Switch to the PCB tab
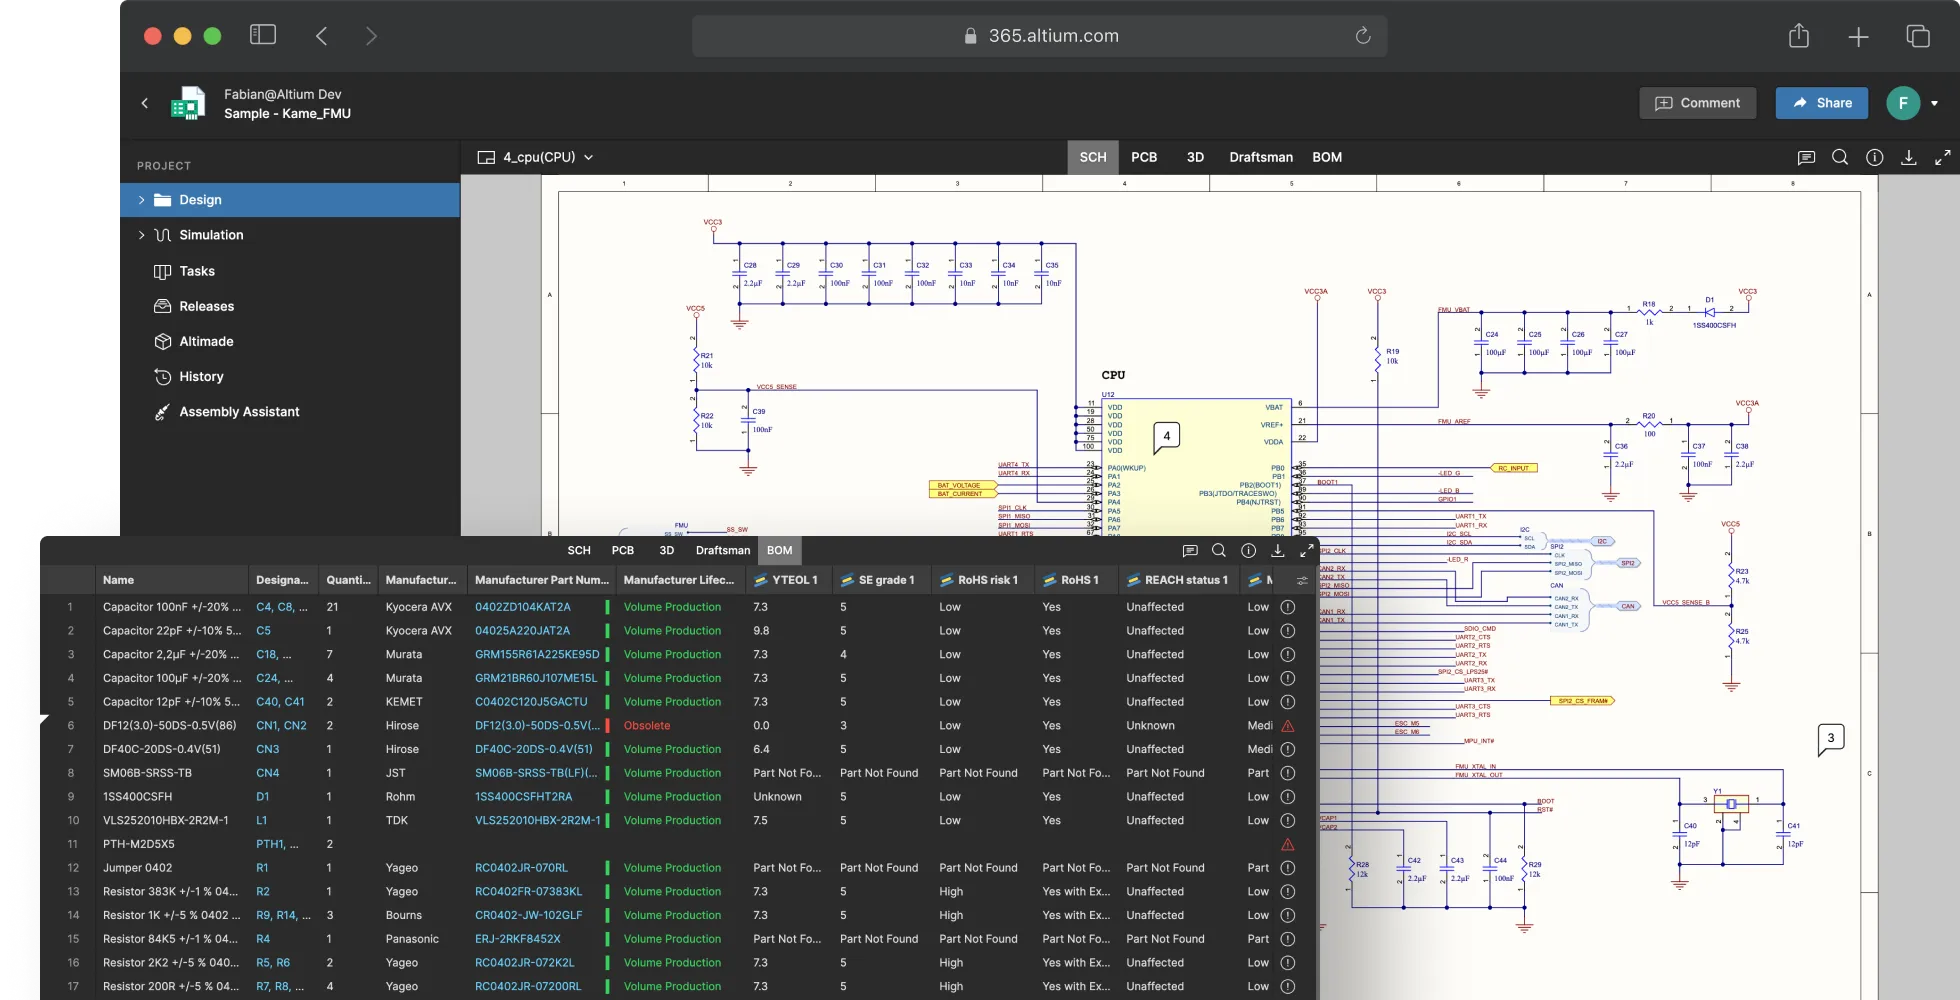The image size is (1960, 1000). 1144,157
